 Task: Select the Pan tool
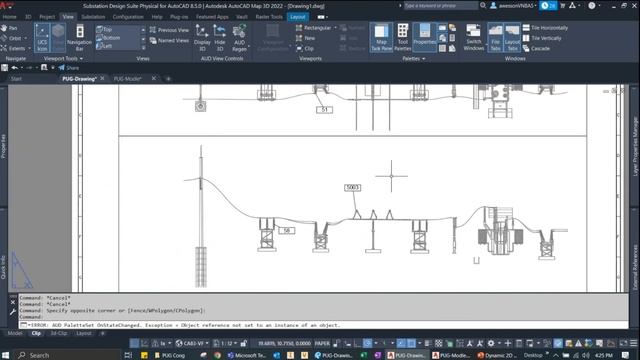[9, 28]
